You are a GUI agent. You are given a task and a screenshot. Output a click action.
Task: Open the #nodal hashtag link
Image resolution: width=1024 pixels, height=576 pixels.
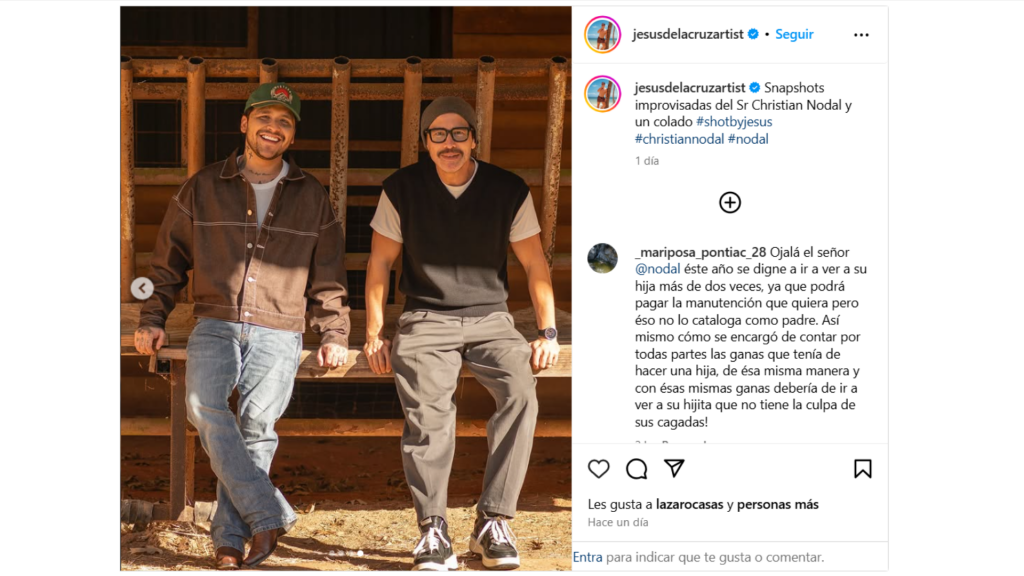748,139
